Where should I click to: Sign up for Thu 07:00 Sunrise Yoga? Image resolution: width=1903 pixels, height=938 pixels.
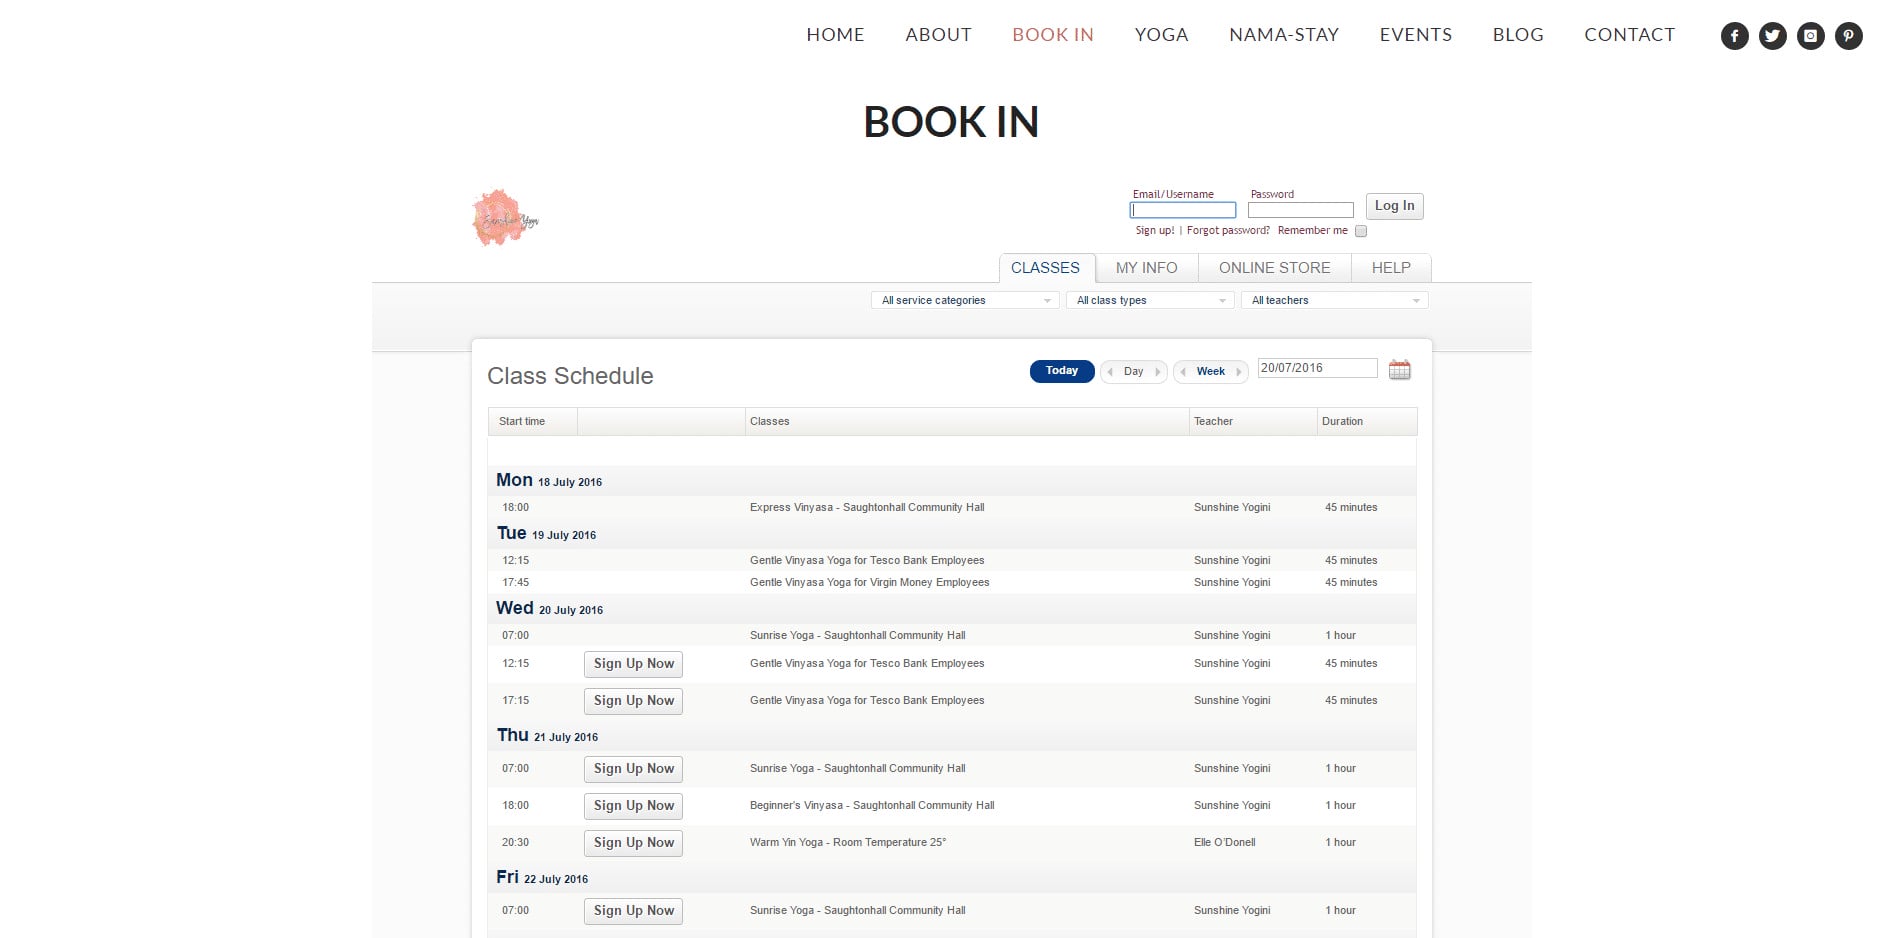pyautogui.click(x=633, y=769)
